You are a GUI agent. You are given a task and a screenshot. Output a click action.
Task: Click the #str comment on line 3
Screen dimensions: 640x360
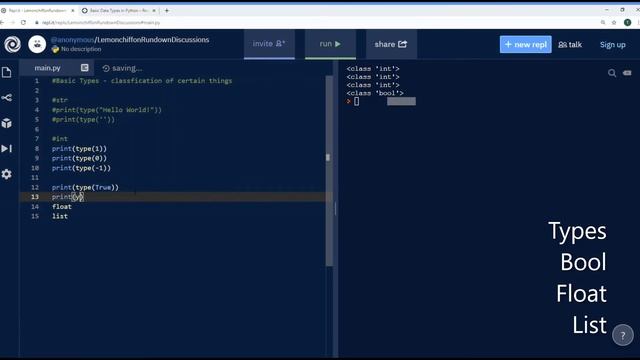[x=60, y=100]
